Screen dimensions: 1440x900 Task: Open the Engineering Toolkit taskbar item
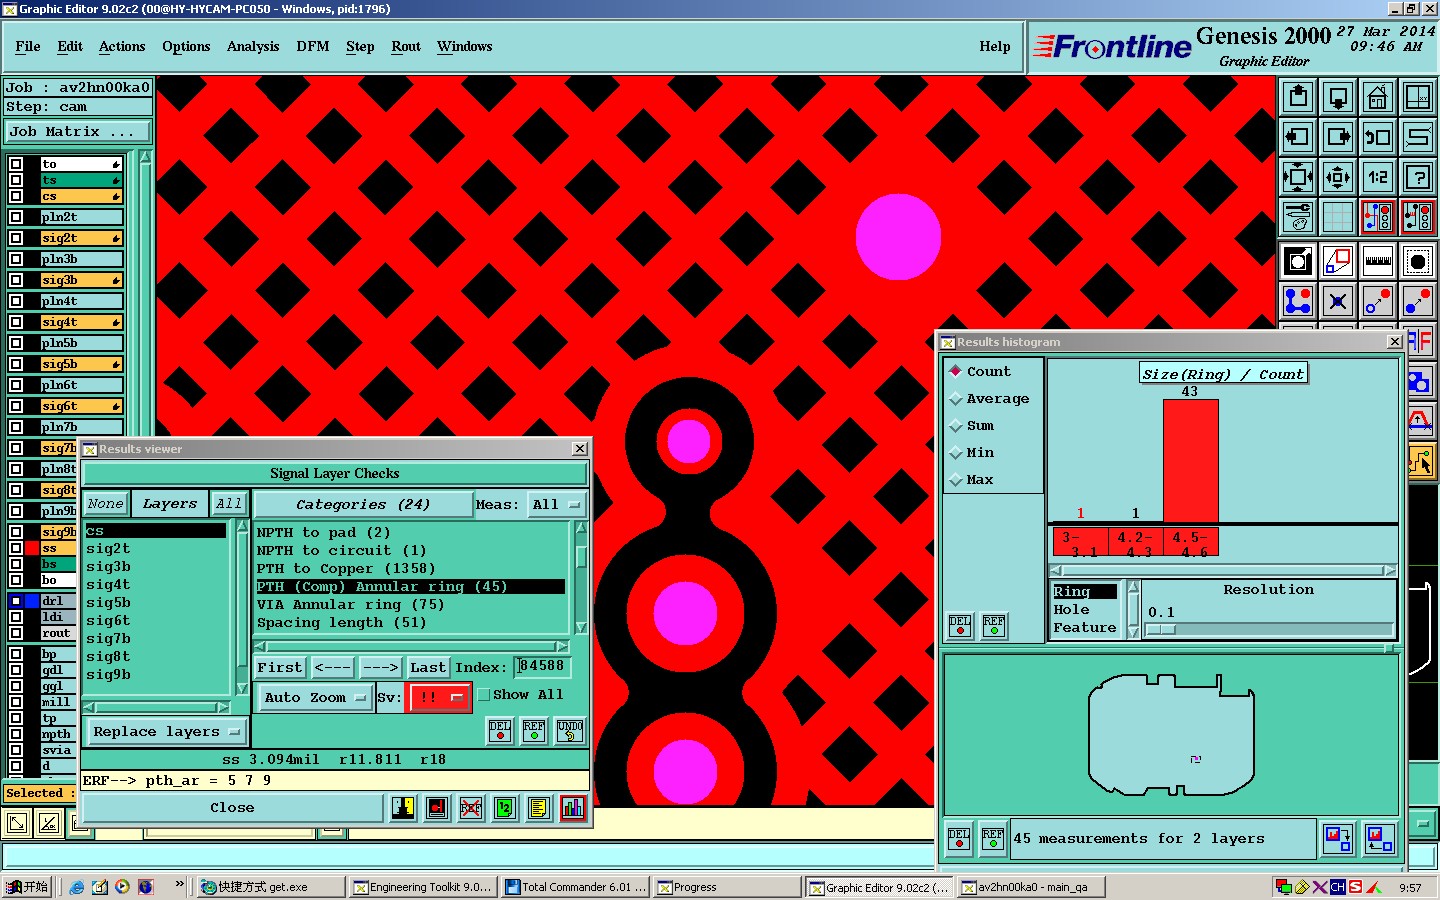(x=423, y=887)
